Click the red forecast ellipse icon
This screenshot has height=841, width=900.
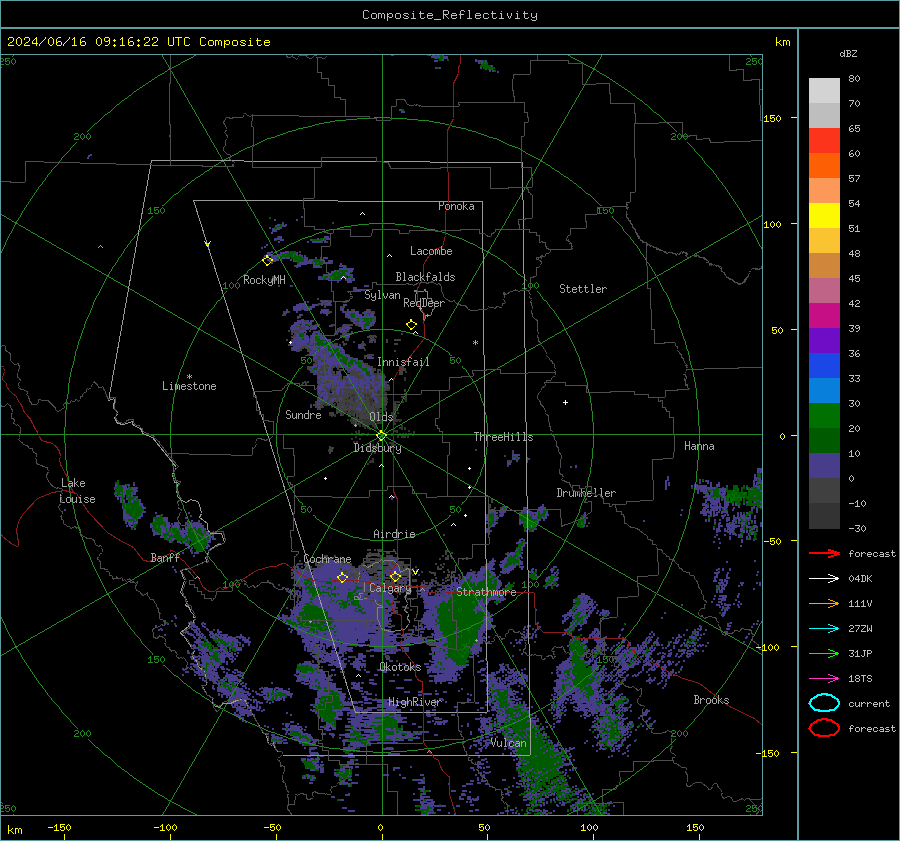point(824,728)
